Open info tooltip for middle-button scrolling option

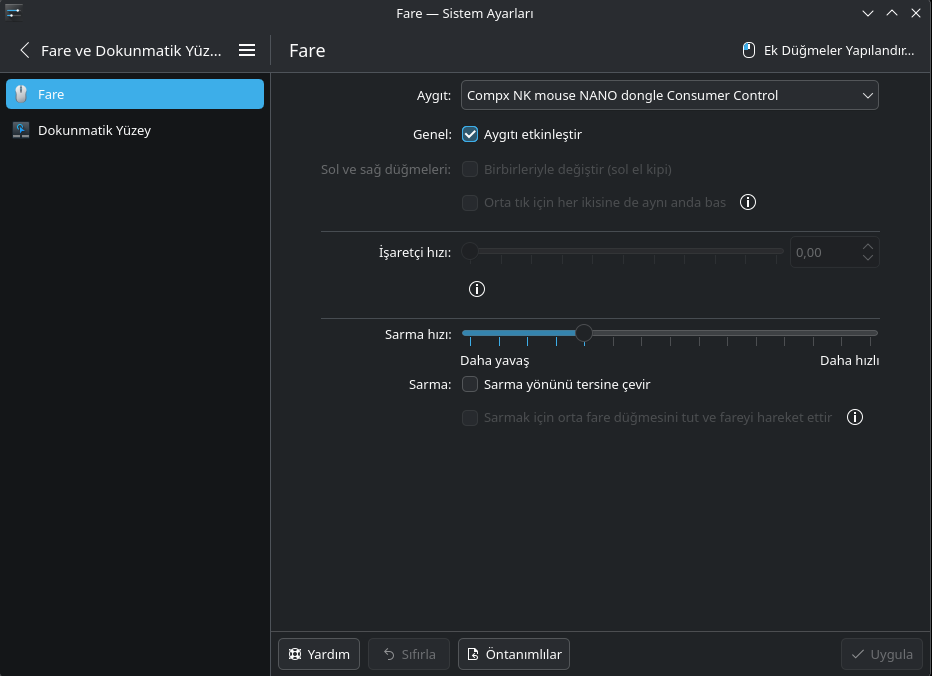point(855,417)
